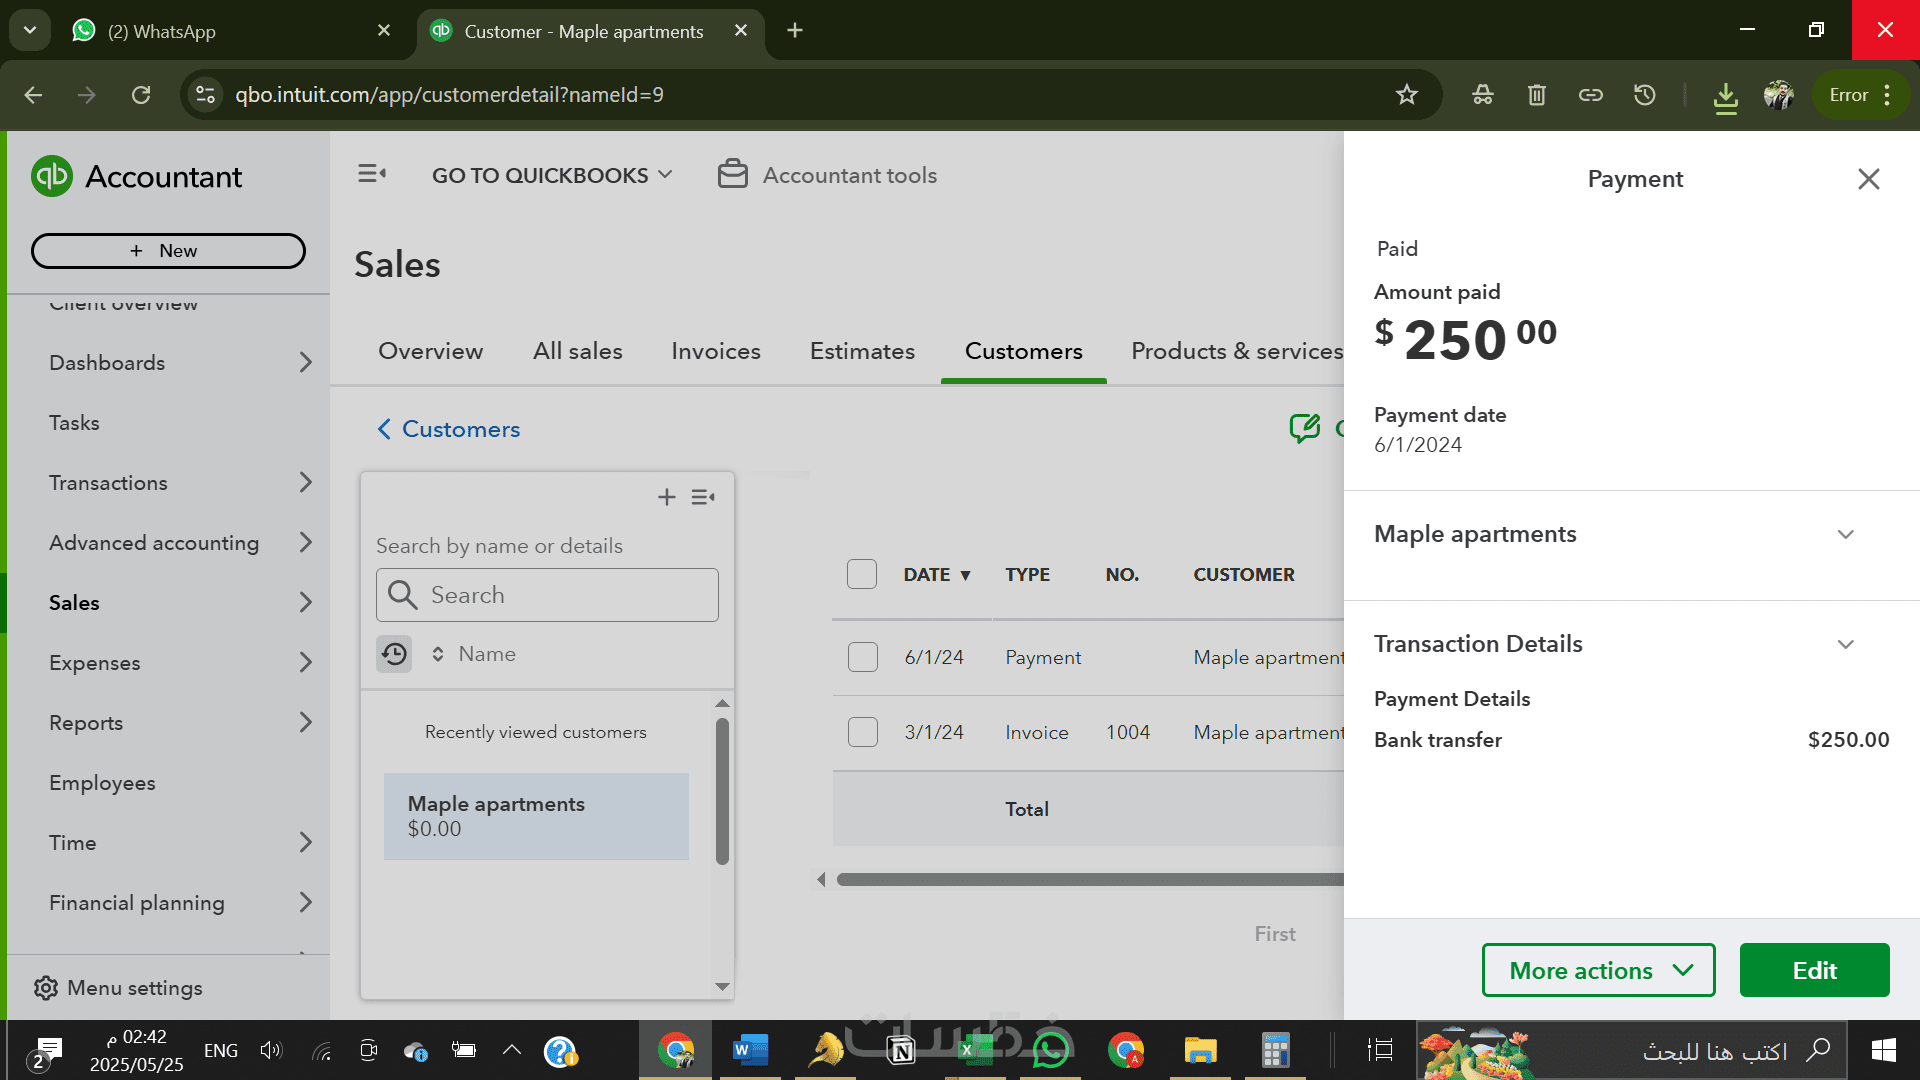Click the plus icon to add customer
1920x1080 pixels.
666,497
